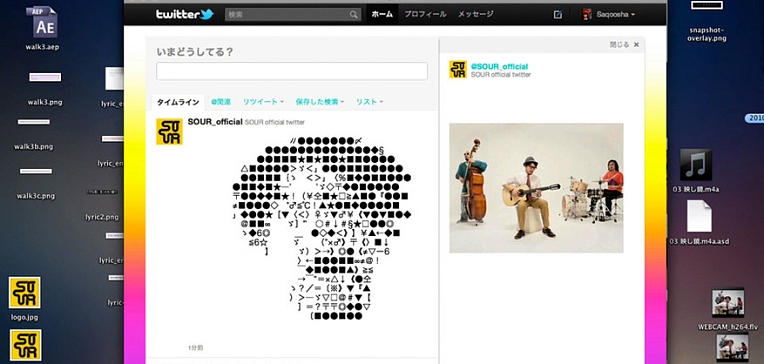Click the いまどうしてる tweet input box

click(292, 71)
